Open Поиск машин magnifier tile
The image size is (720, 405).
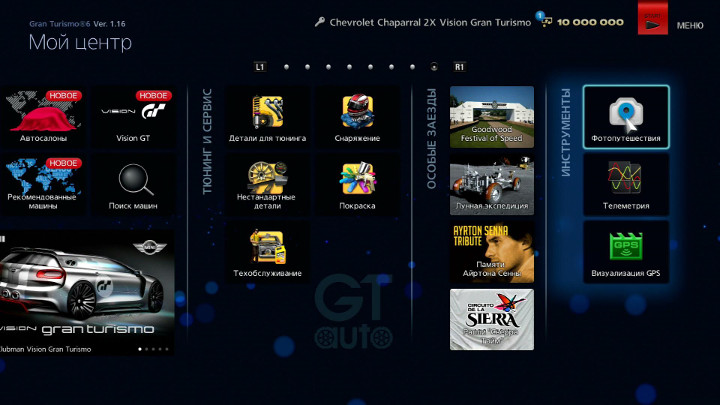[x=133, y=184]
